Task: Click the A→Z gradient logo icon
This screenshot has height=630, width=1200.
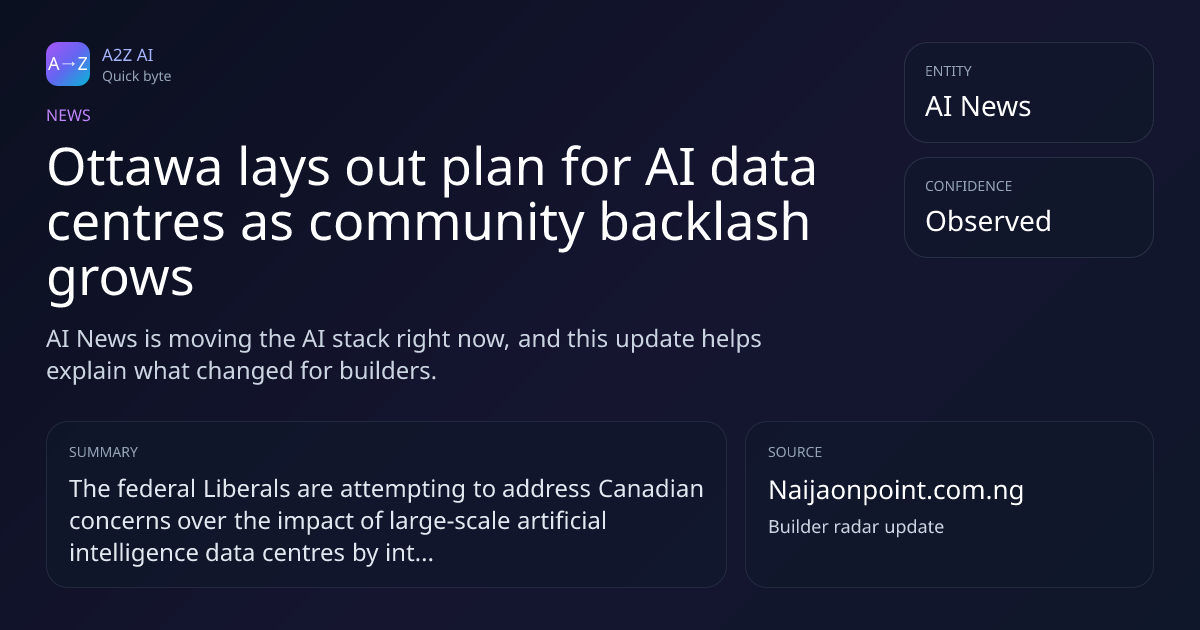Action: pyautogui.click(x=68, y=64)
